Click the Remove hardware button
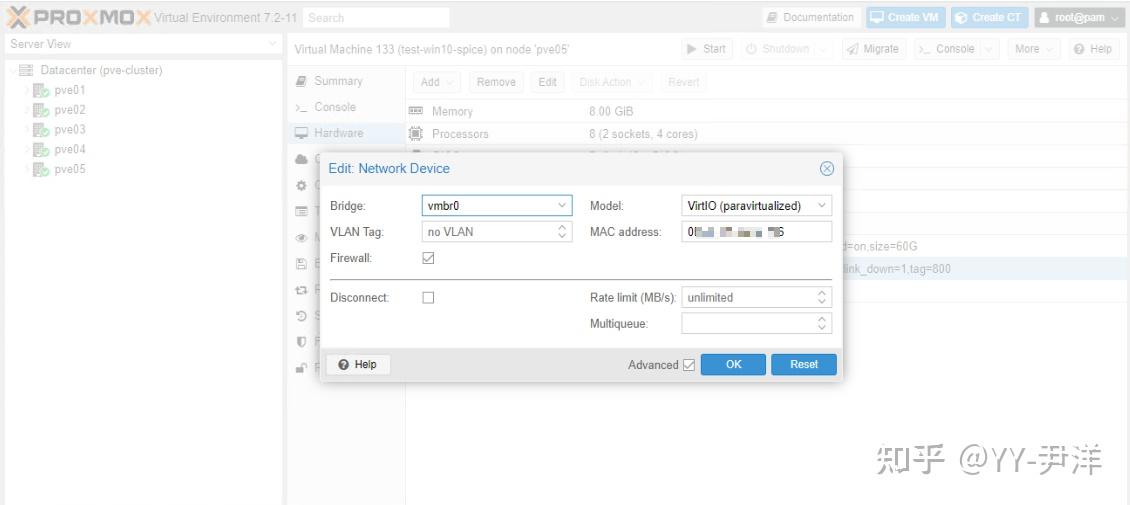 coord(496,82)
